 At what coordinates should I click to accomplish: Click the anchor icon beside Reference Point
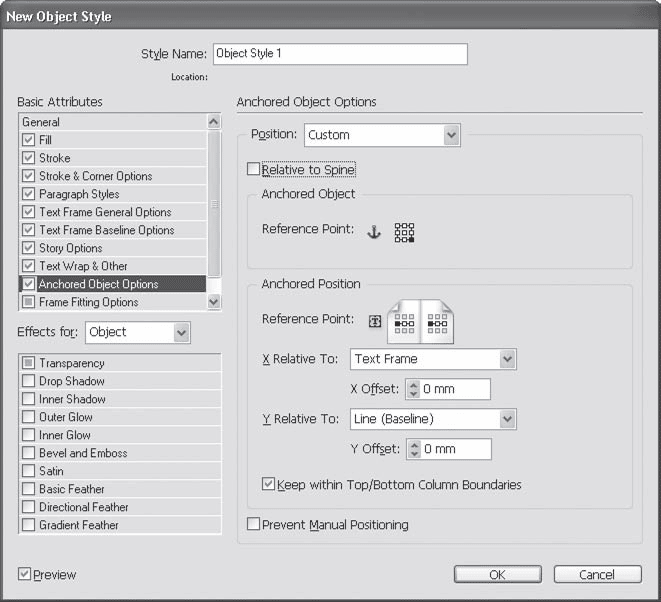[x=375, y=231]
